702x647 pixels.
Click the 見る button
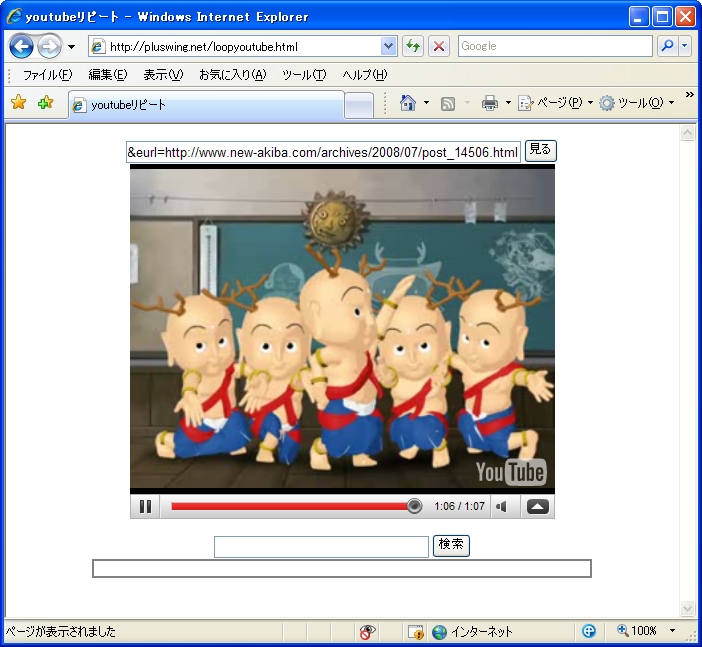click(x=540, y=150)
